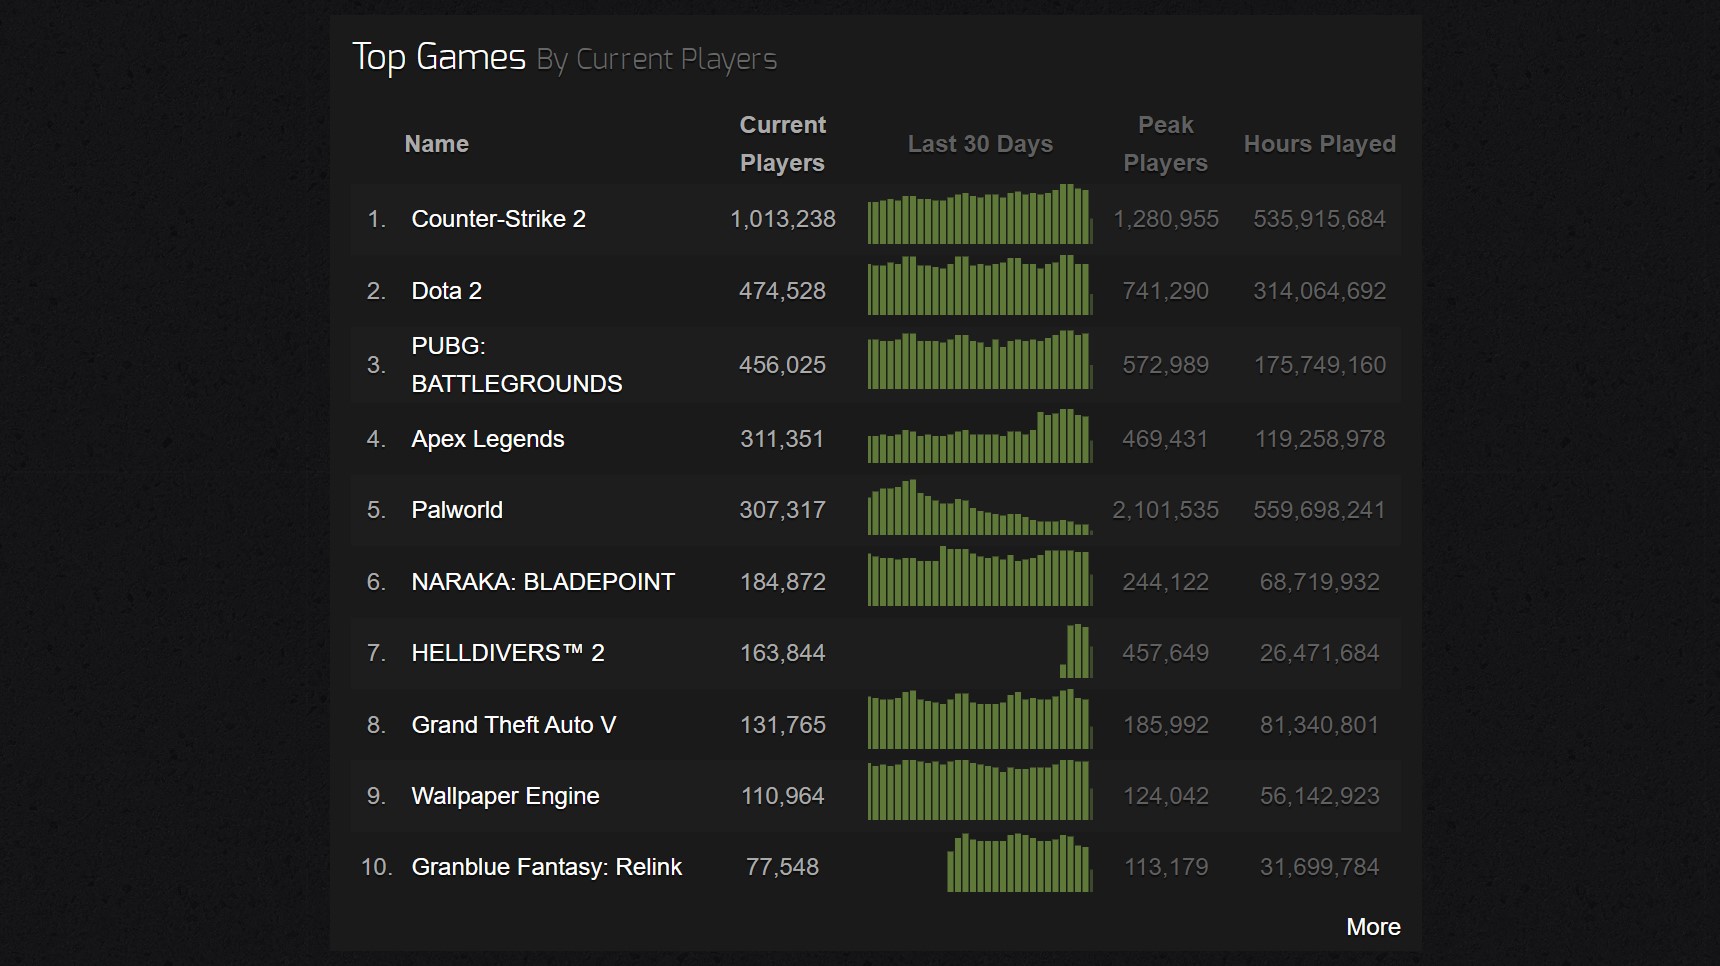Select peak players value 469,431

pyautogui.click(x=1165, y=439)
